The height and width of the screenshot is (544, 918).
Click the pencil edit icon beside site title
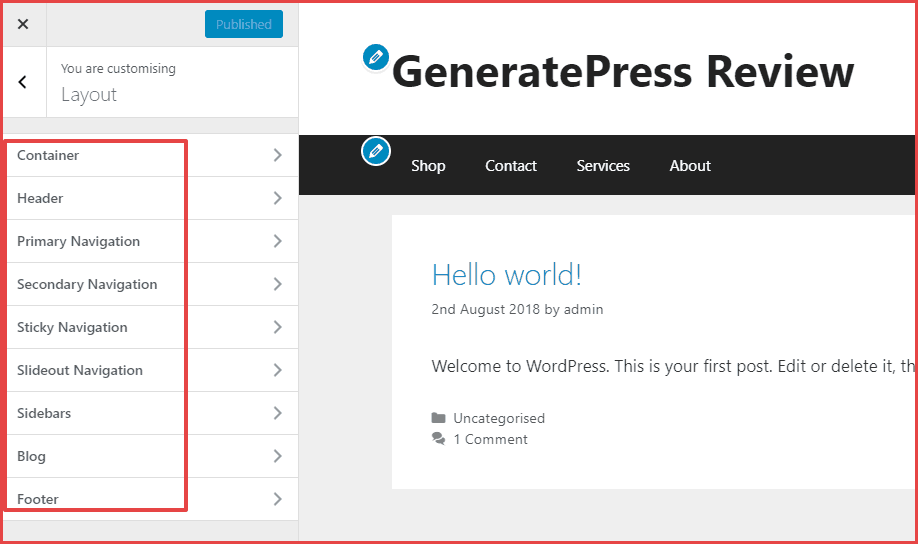click(376, 57)
